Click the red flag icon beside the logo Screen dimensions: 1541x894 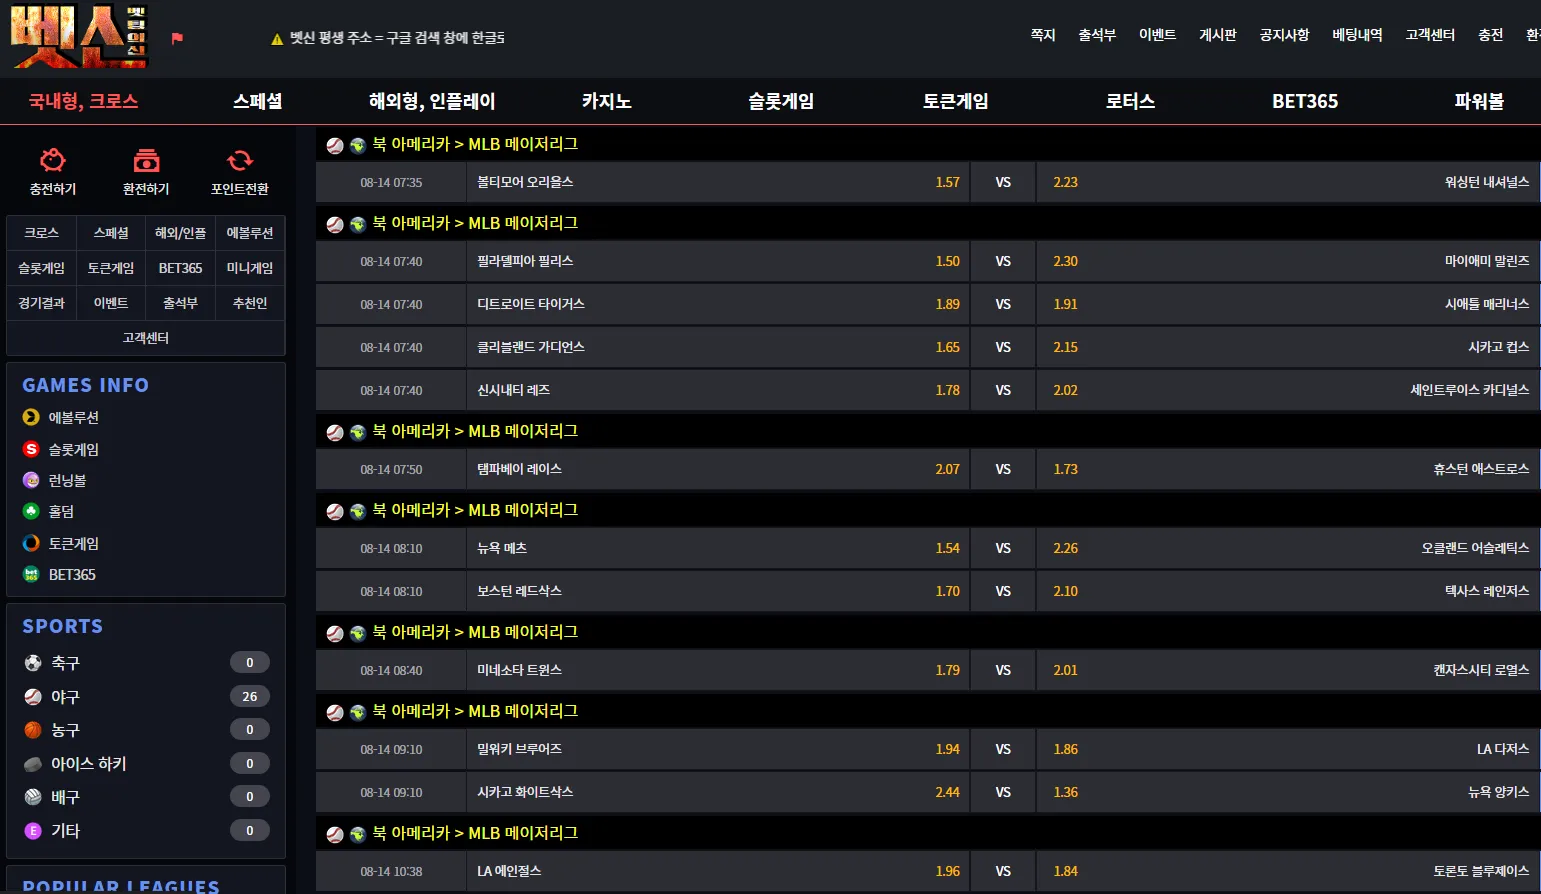pos(177,38)
